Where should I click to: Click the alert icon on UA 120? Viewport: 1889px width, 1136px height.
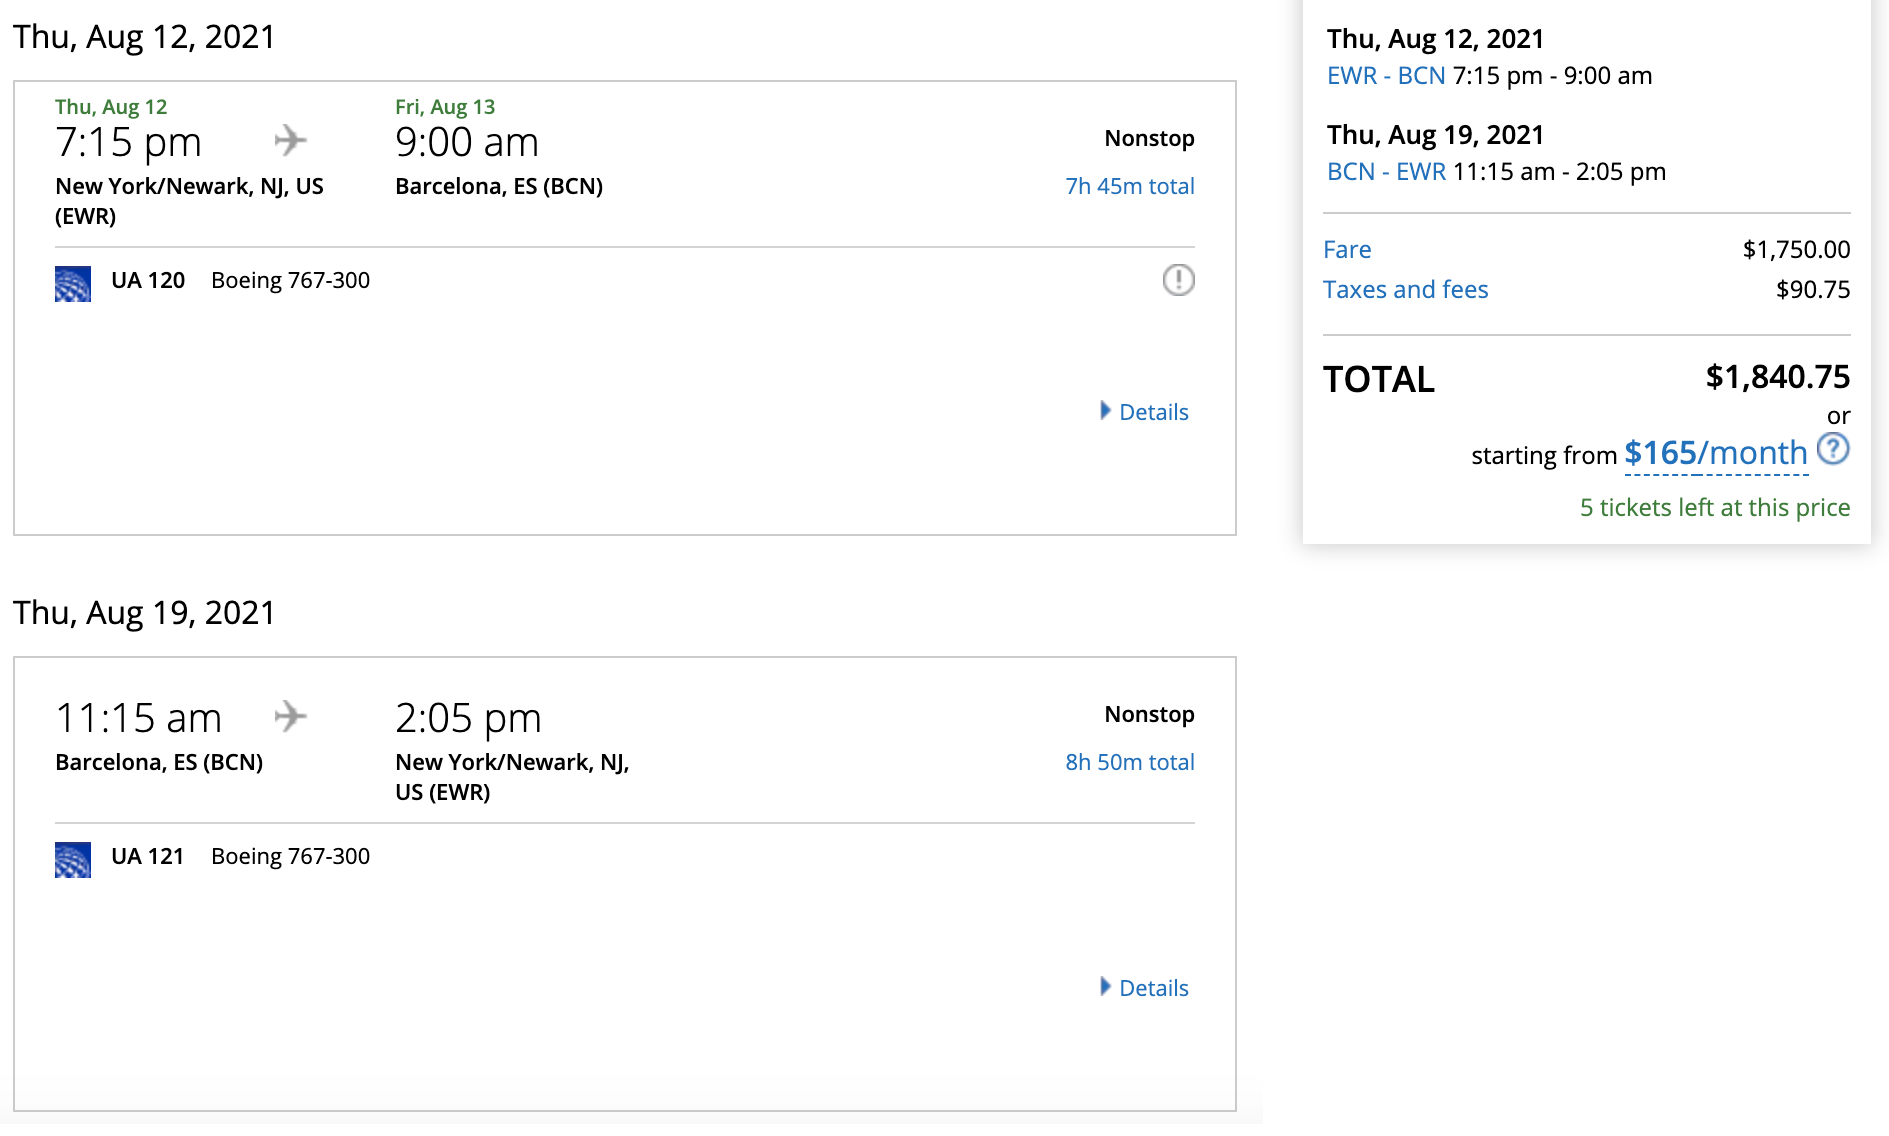(1178, 280)
